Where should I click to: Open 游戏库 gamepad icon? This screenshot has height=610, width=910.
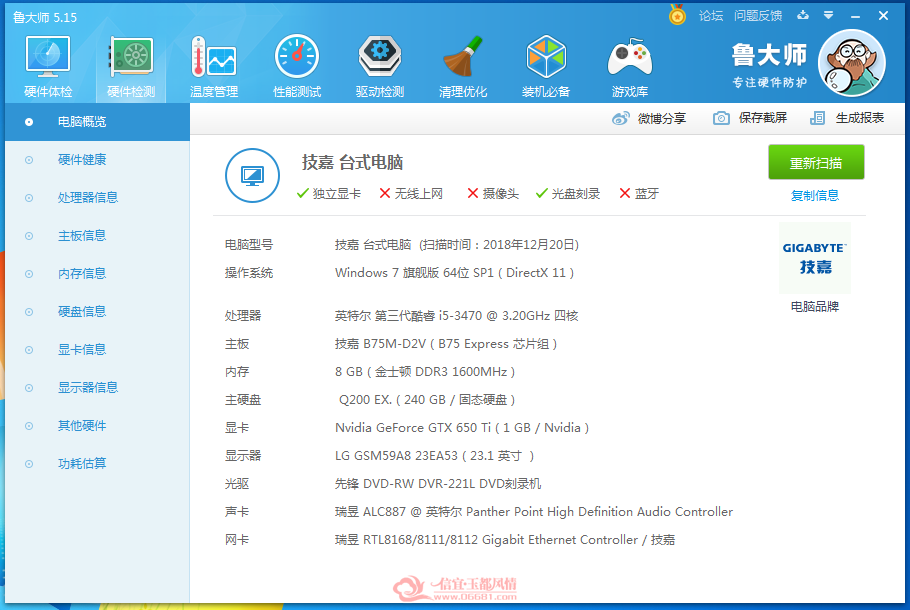pos(630,57)
